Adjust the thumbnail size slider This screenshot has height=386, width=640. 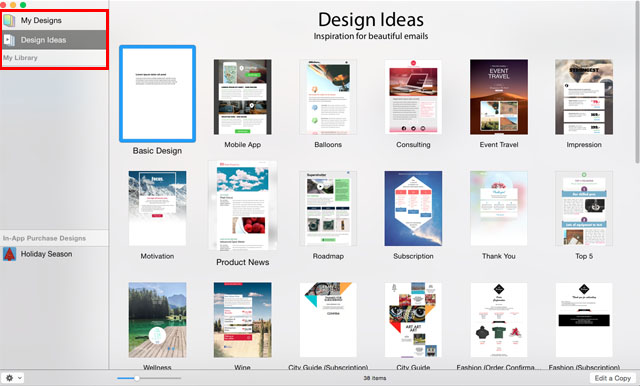coord(137,378)
